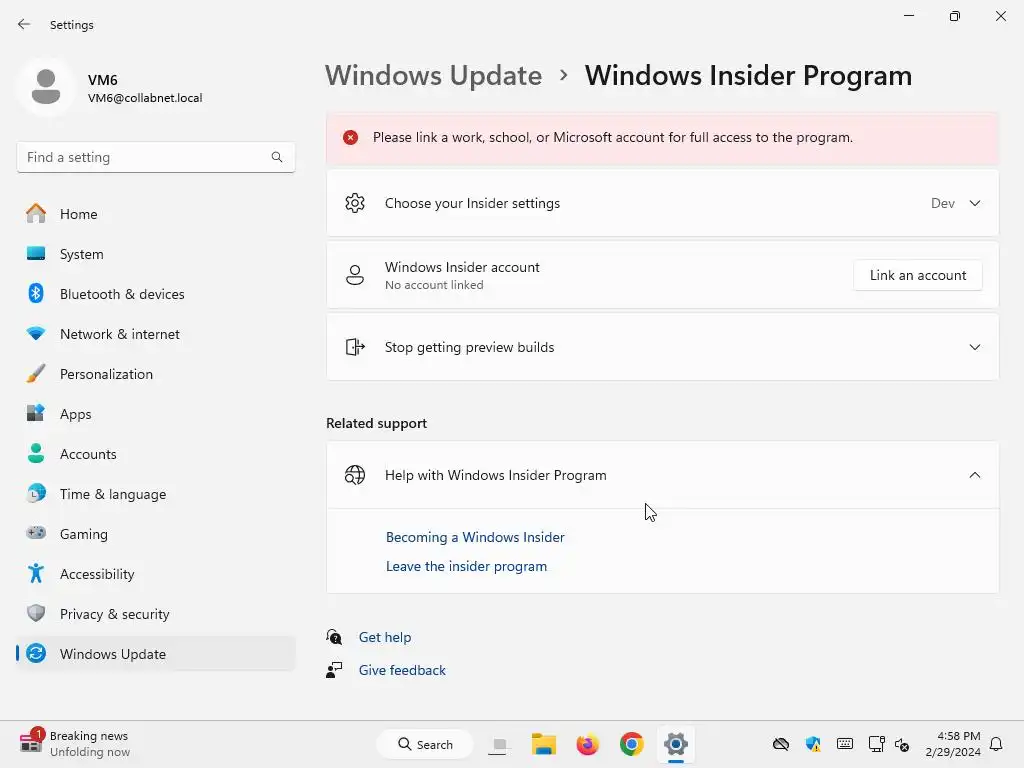Go to Time & language settings

coord(155,494)
